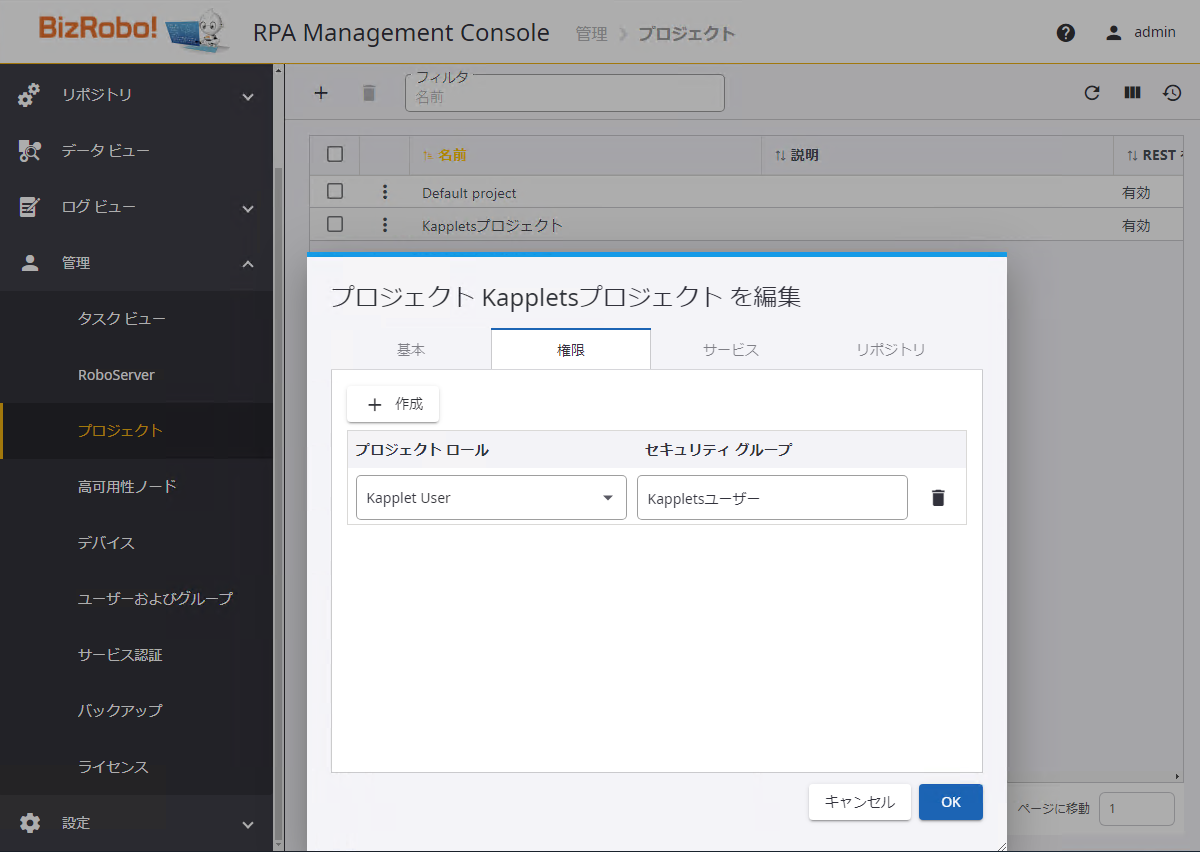The image size is (1200, 852).
Task: Open the Kapplet User project role dropdown
Action: [491, 497]
